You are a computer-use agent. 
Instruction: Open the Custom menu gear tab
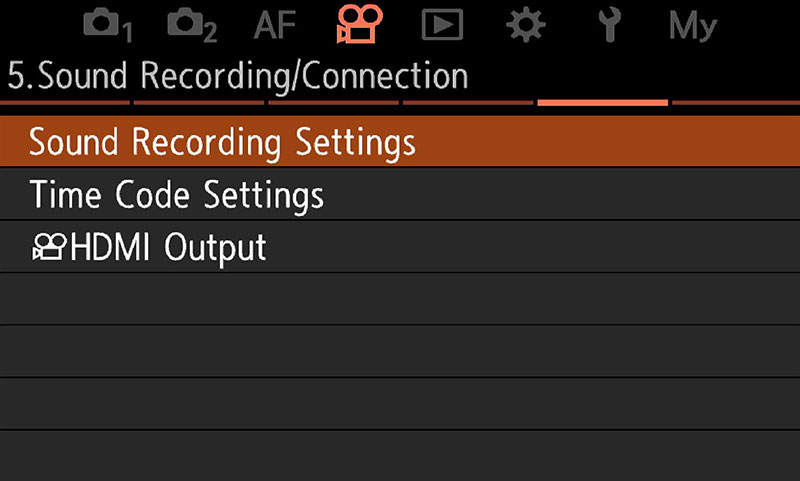(524, 26)
